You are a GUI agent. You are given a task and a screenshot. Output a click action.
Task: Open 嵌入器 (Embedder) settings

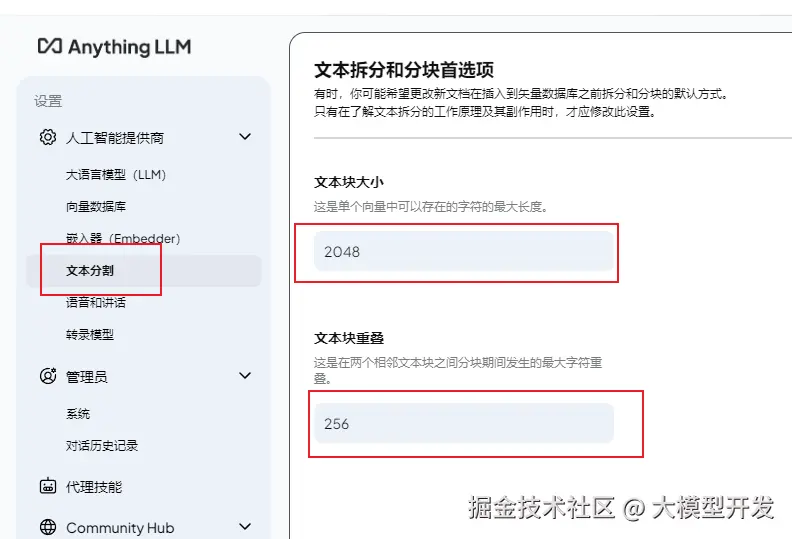coord(122,239)
